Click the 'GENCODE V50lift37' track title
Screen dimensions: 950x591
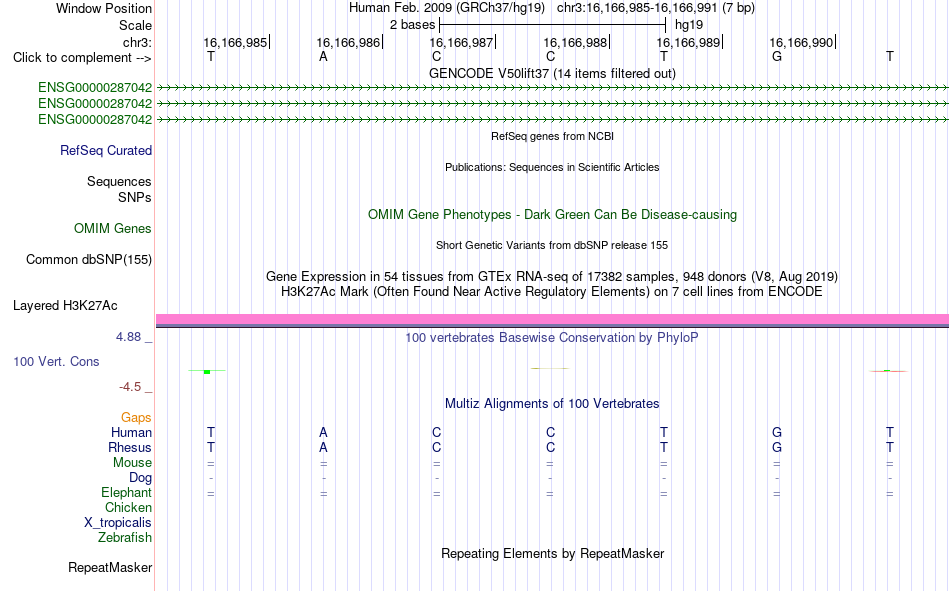[x=552, y=73]
